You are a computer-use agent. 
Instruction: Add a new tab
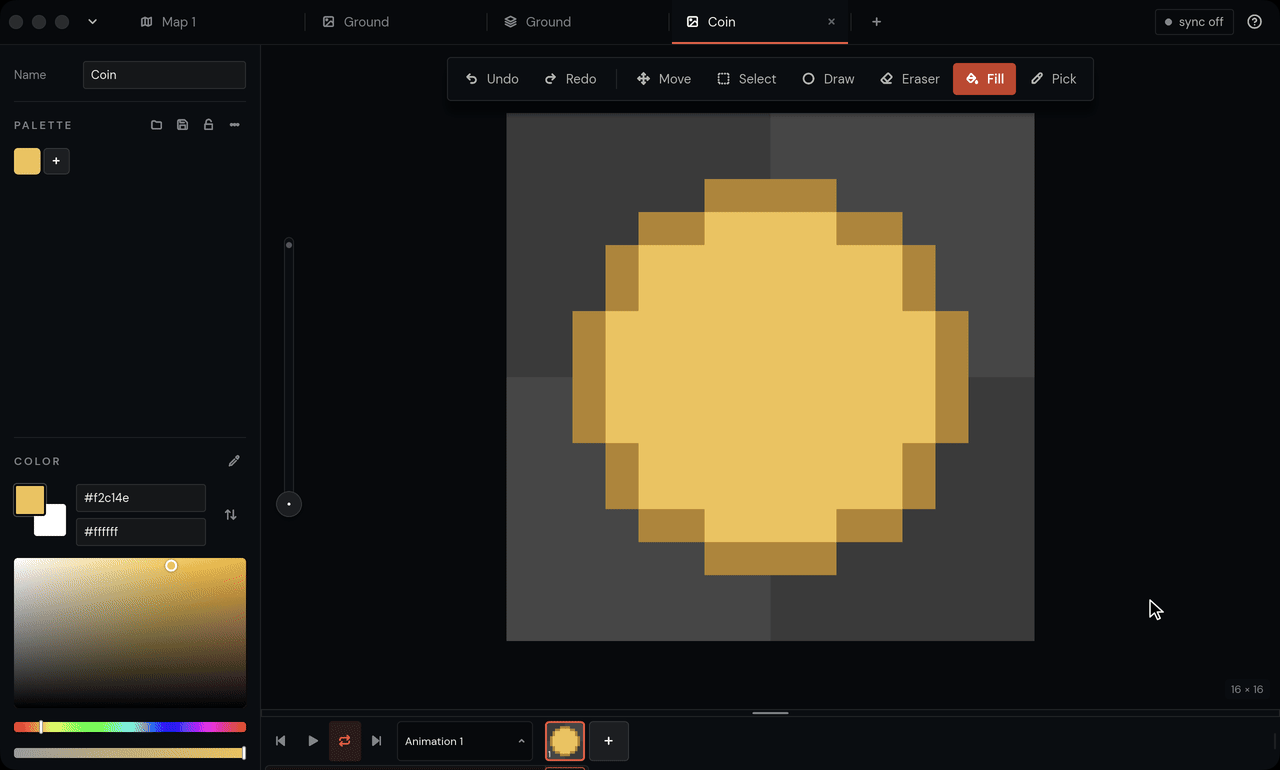[876, 22]
